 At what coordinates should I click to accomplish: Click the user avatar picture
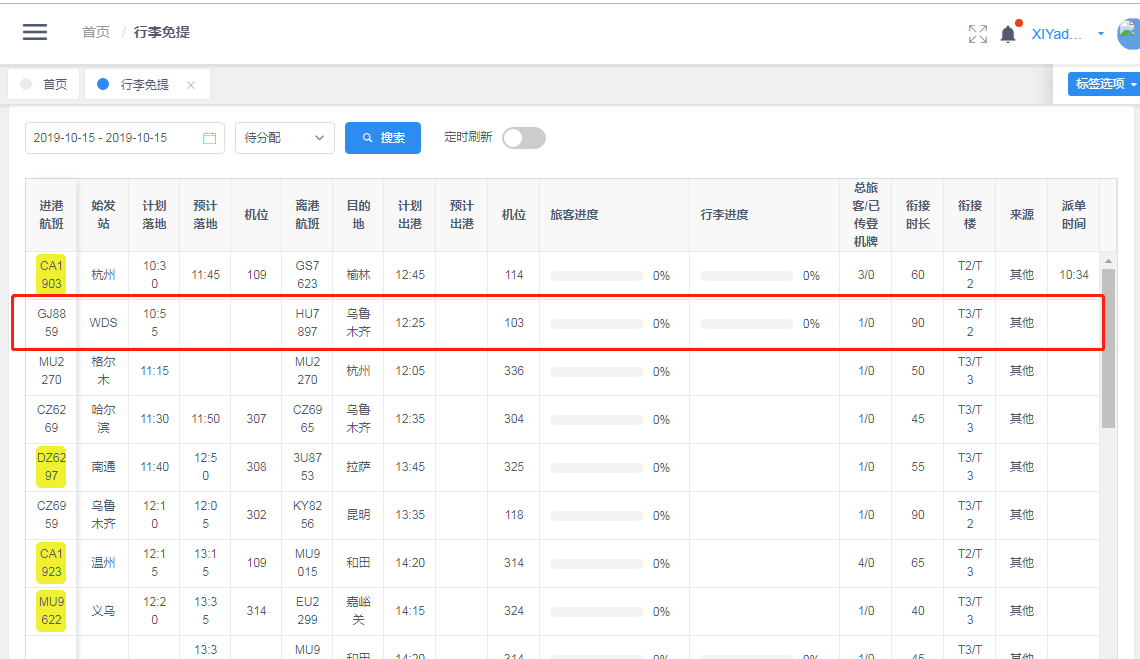[1128, 33]
